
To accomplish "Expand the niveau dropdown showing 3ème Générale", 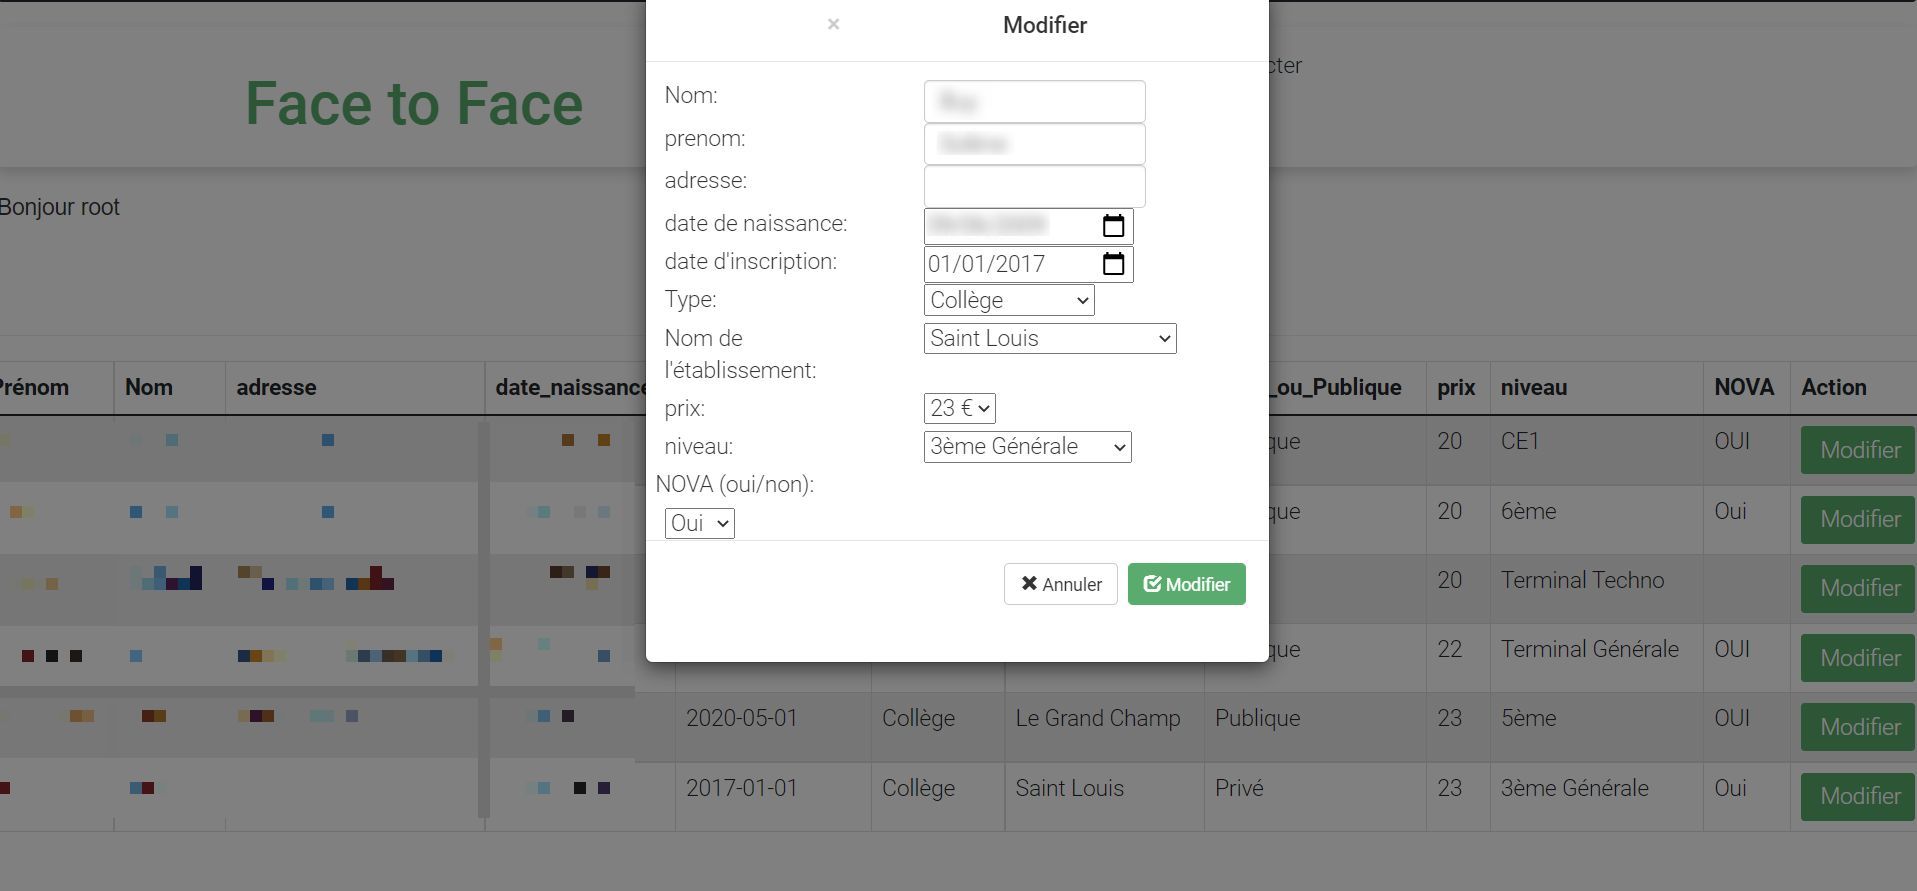I will pyautogui.click(x=1027, y=447).
